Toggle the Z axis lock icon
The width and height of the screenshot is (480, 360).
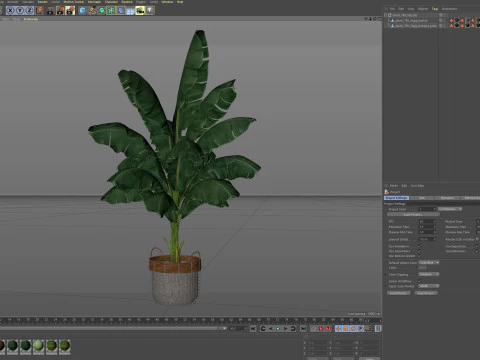[x=29, y=11]
